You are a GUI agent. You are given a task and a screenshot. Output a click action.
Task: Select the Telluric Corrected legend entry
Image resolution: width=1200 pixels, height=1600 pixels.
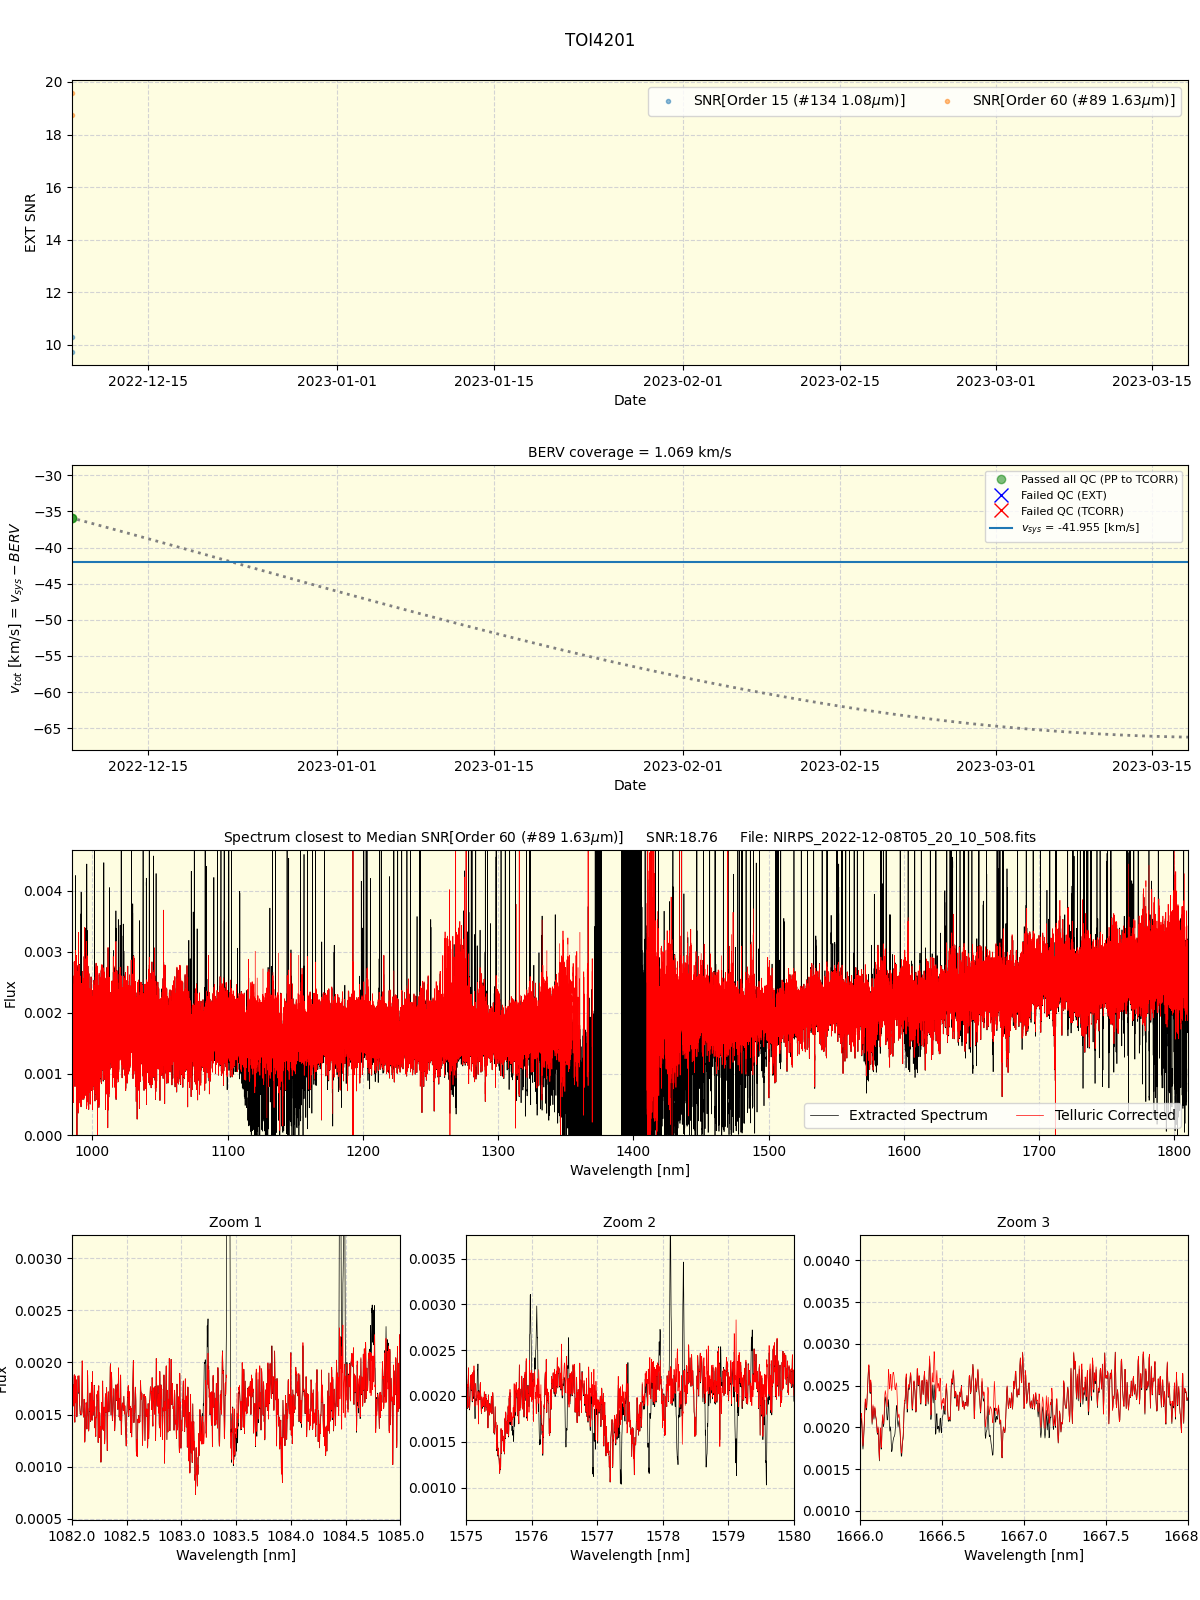coord(1096,1116)
